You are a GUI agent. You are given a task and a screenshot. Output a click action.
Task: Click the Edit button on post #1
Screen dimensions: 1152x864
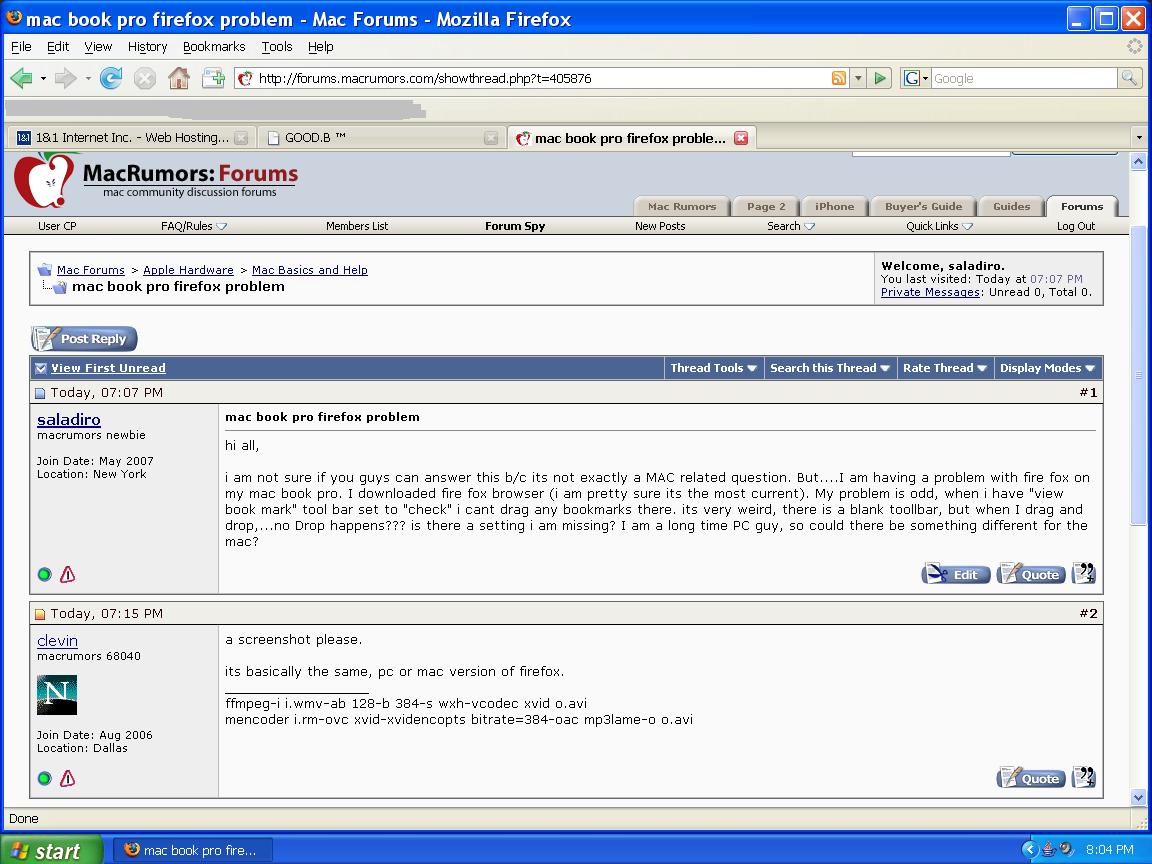(x=956, y=575)
